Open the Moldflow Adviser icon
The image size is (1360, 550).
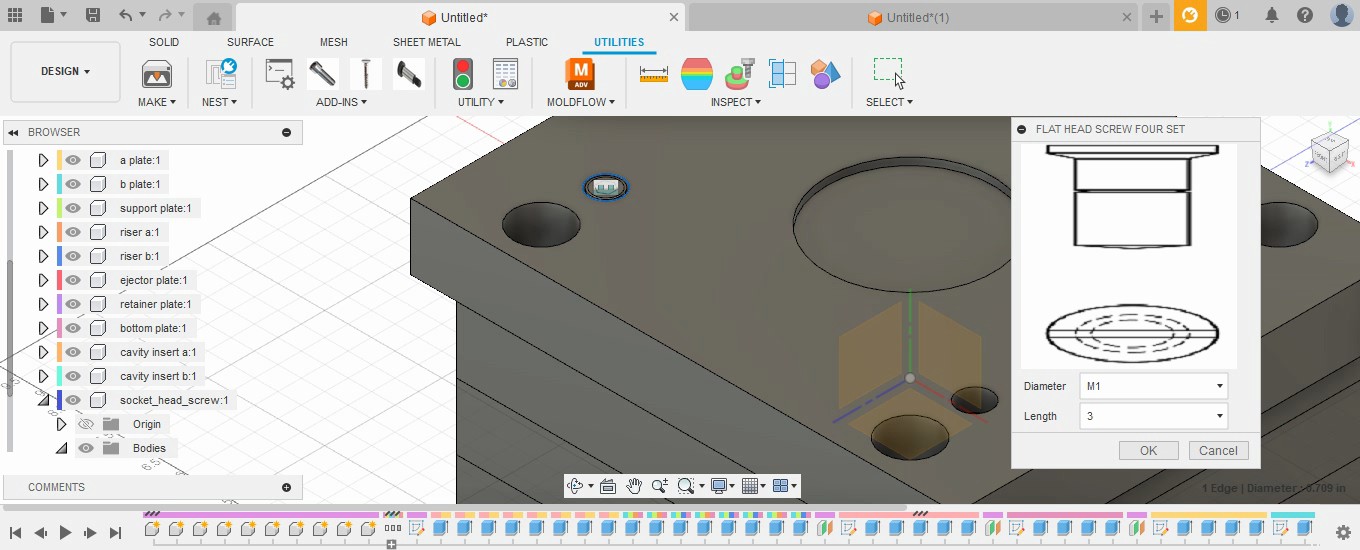(580, 74)
